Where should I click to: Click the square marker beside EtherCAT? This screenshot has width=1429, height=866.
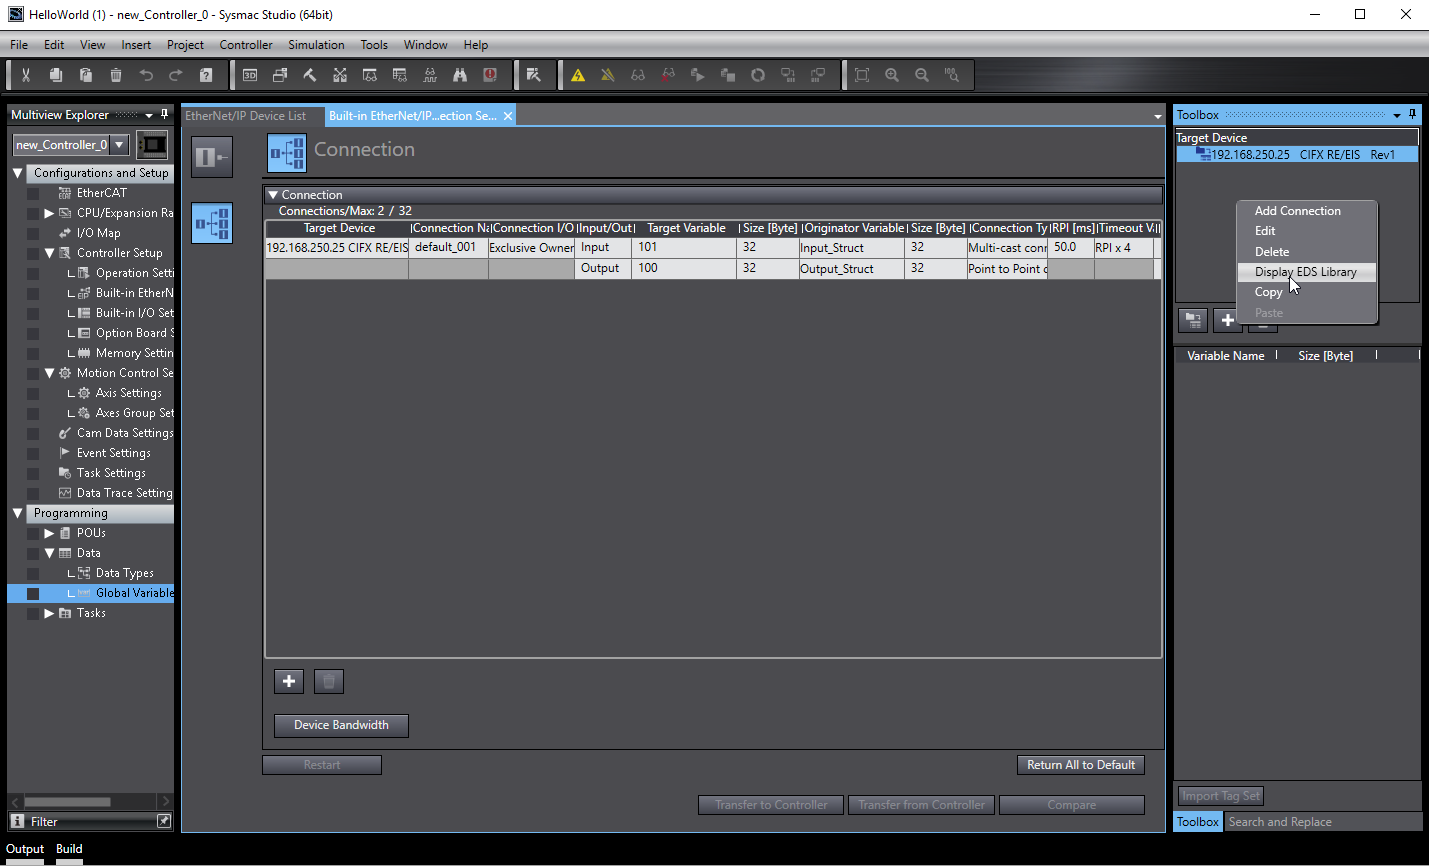33,193
